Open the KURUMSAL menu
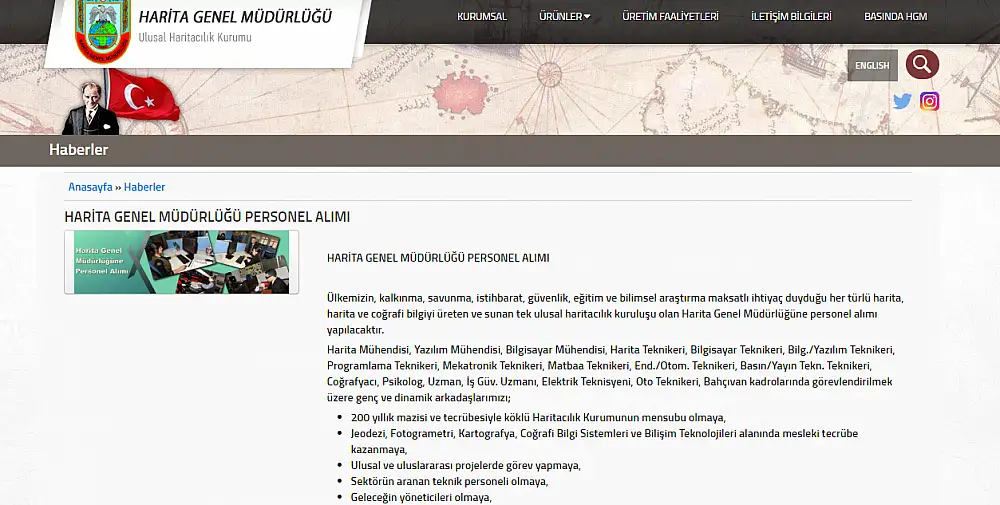Viewport: 1000px width, 505px height. coord(482,17)
